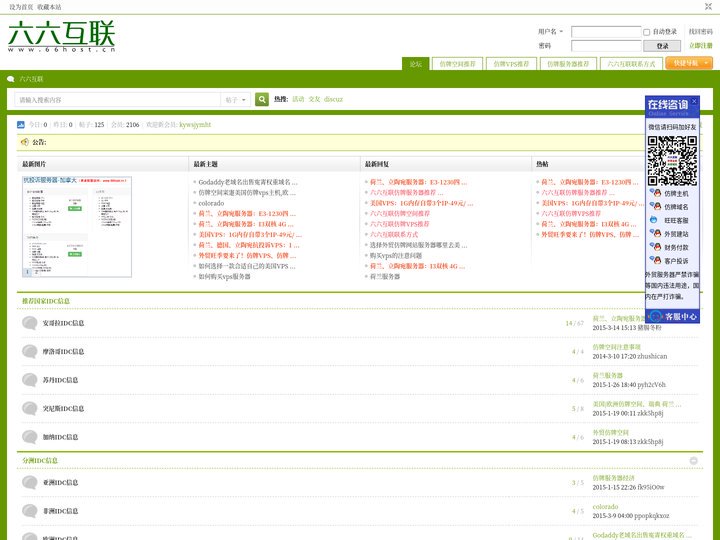Select the 仿牌VPS推荐 tab
Image resolution: width=720 pixels, height=540 pixels.
tap(511, 64)
